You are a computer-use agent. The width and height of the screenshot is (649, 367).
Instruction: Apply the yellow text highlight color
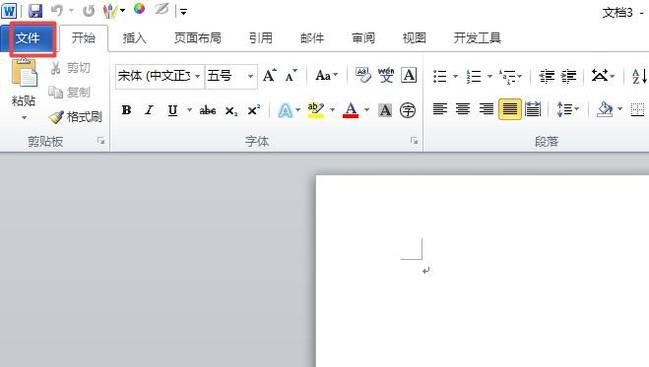[x=316, y=110]
